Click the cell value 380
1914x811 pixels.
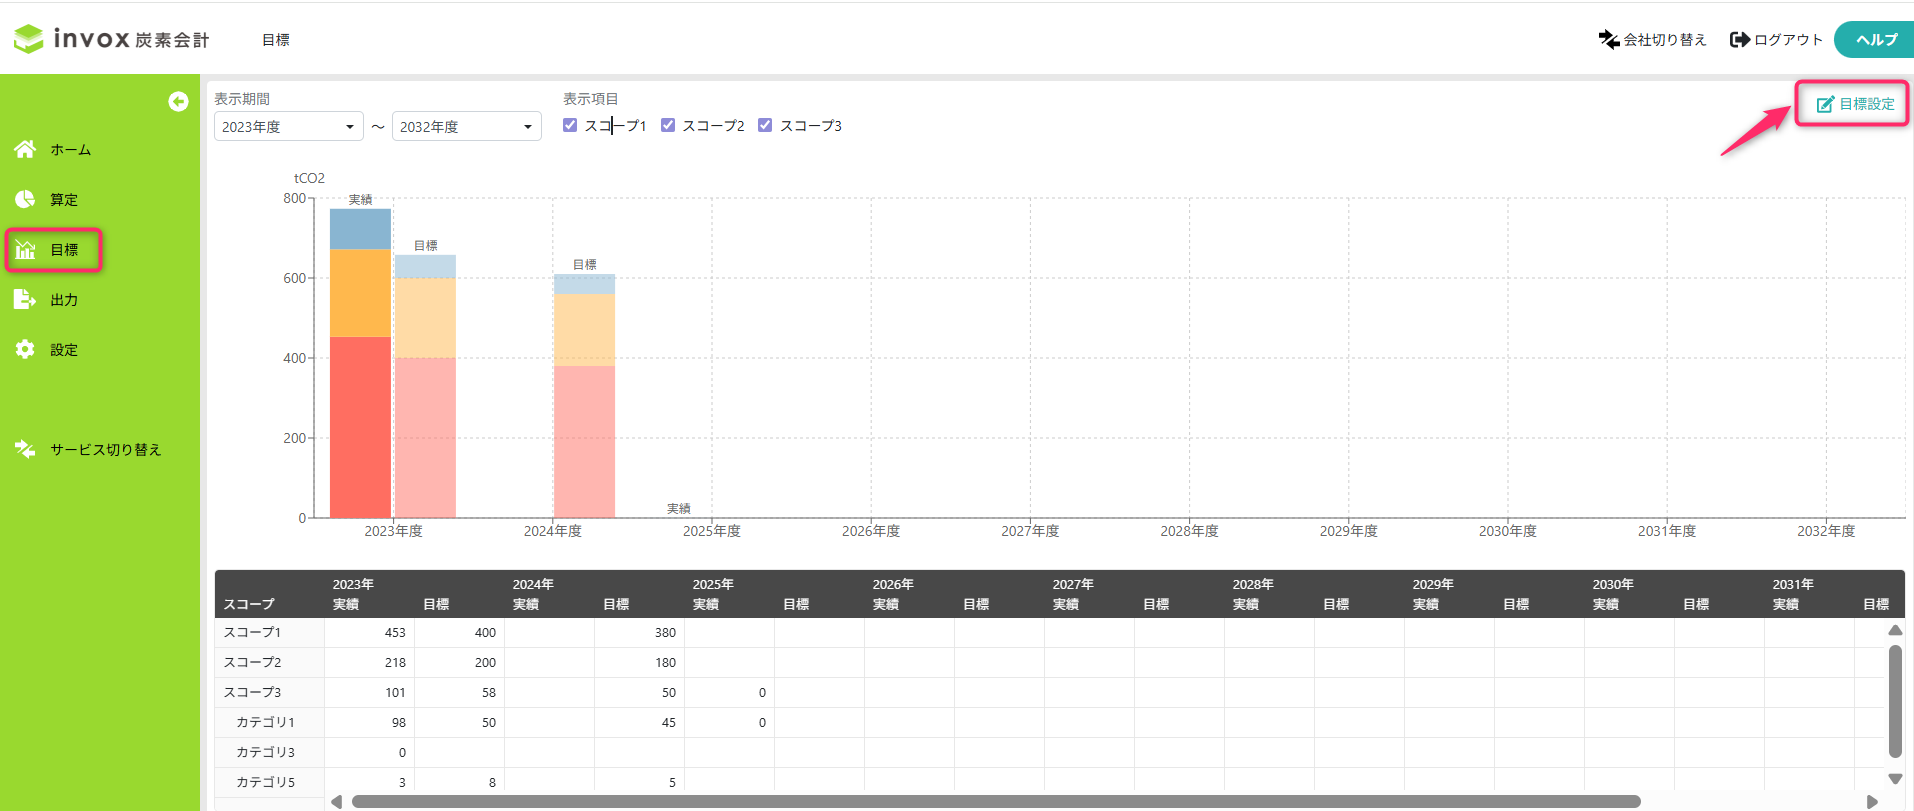665,632
